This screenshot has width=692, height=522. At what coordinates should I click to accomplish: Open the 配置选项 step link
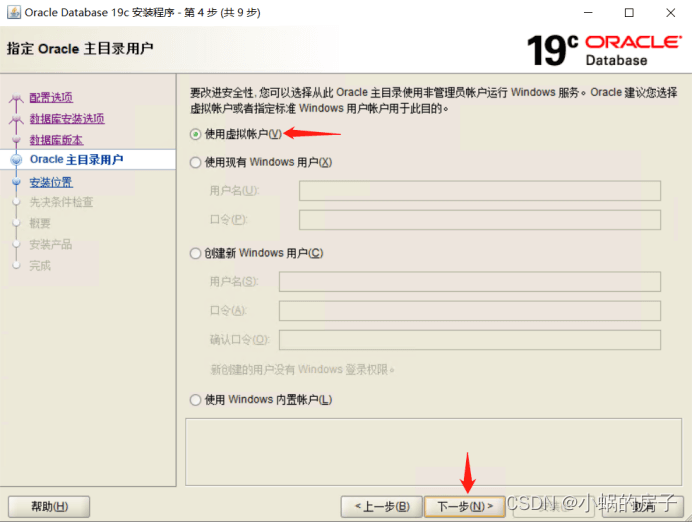coord(51,98)
